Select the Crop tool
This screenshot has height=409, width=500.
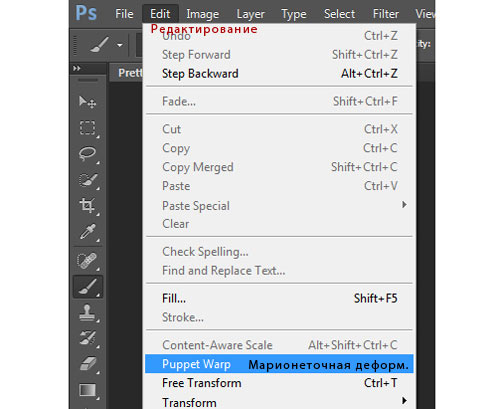(x=88, y=206)
